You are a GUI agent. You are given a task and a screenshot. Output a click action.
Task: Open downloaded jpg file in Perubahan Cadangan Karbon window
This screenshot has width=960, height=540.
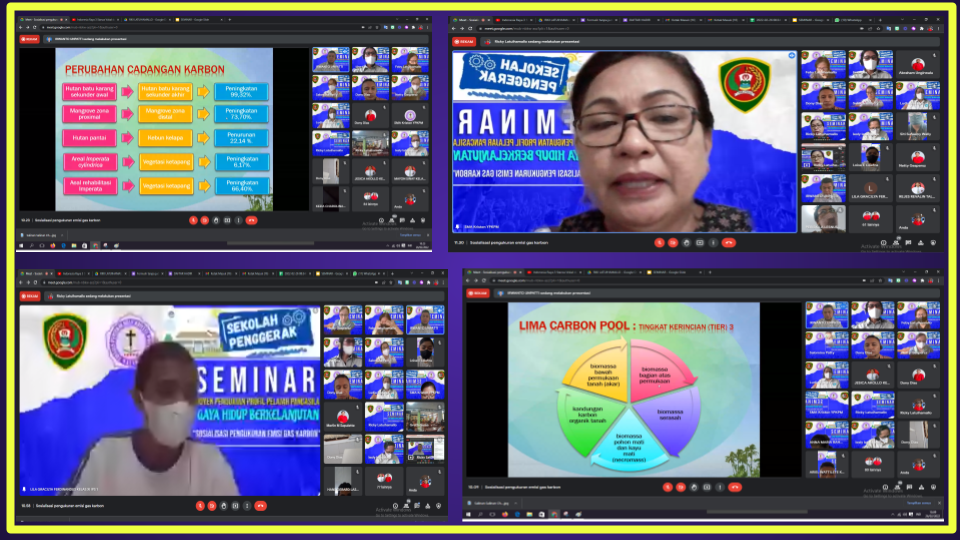point(39,235)
